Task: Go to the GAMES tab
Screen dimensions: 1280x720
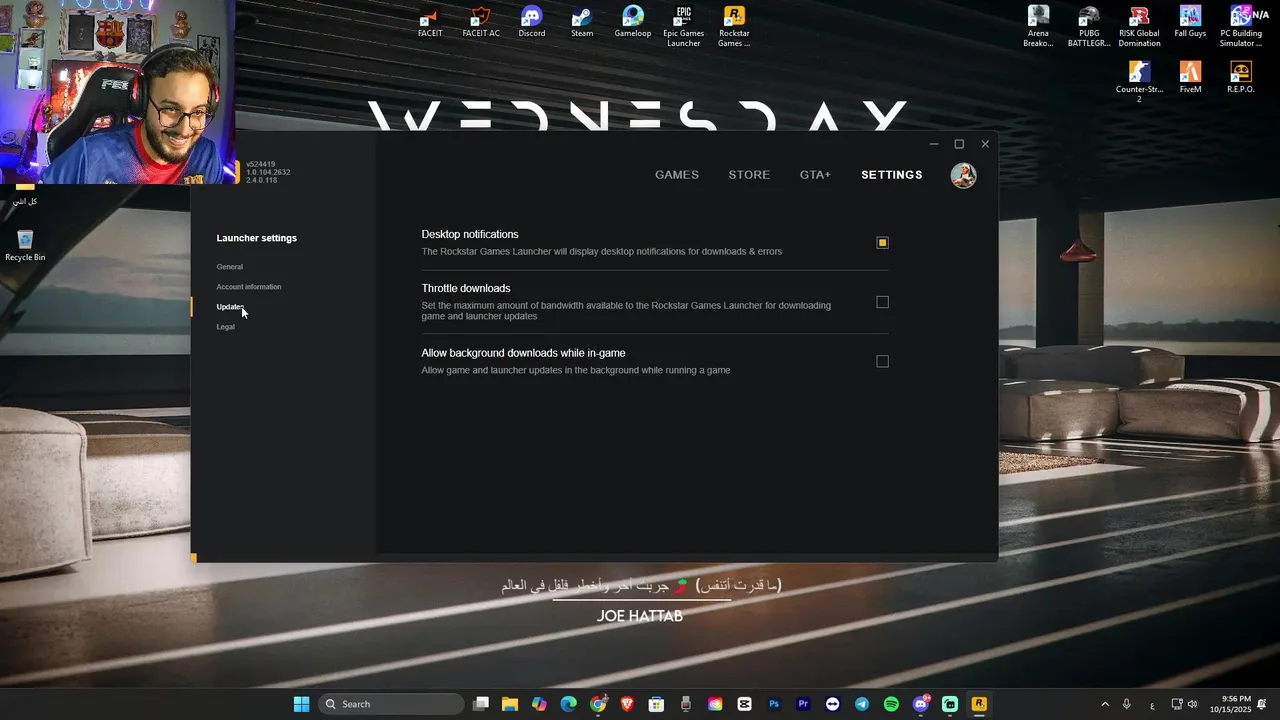Action: (x=677, y=175)
